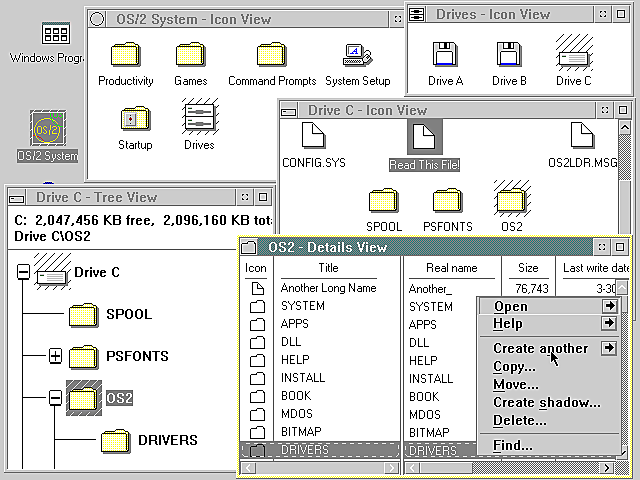This screenshot has height=480, width=640.
Task: Select the INSTALL title in Details View
Action: click(303, 378)
